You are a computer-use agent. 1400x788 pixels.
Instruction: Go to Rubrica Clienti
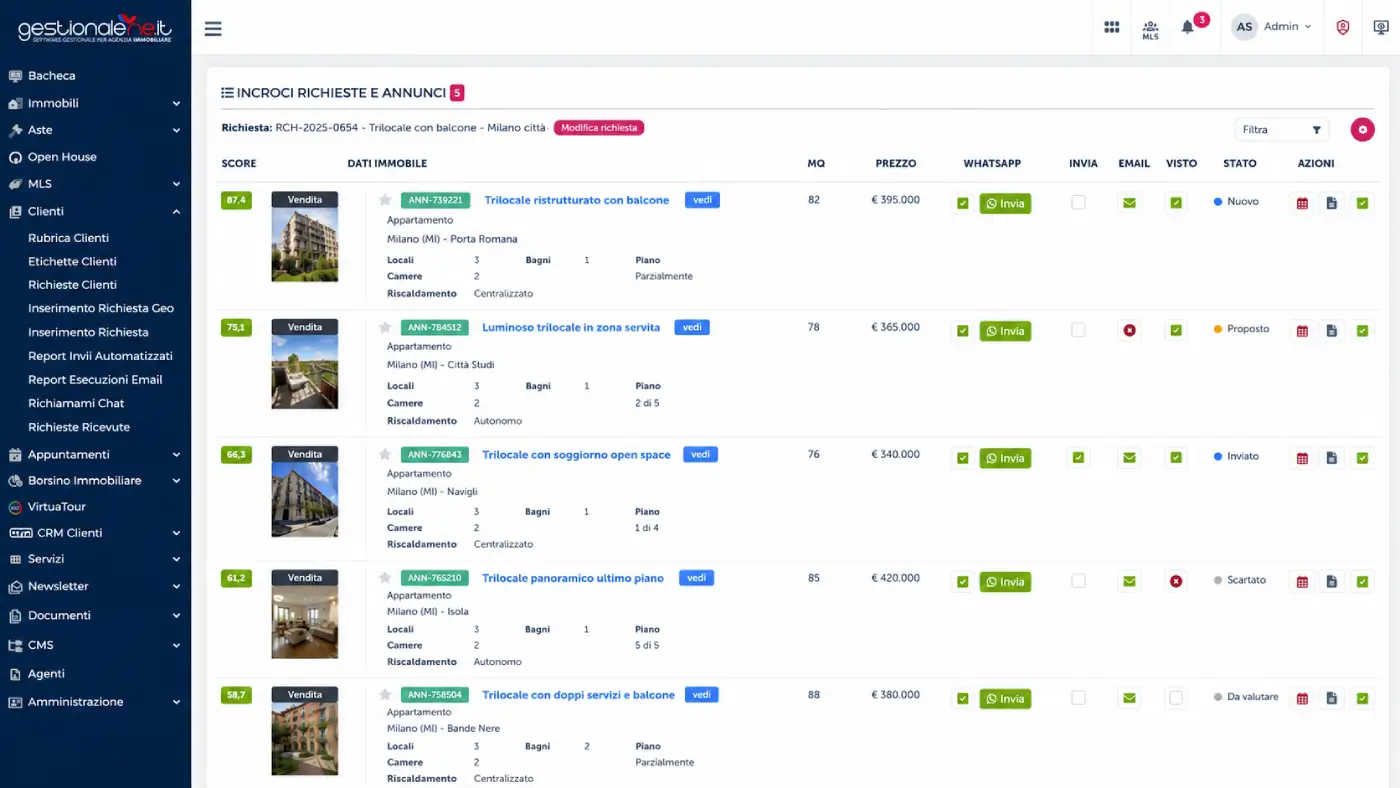[x=68, y=238]
